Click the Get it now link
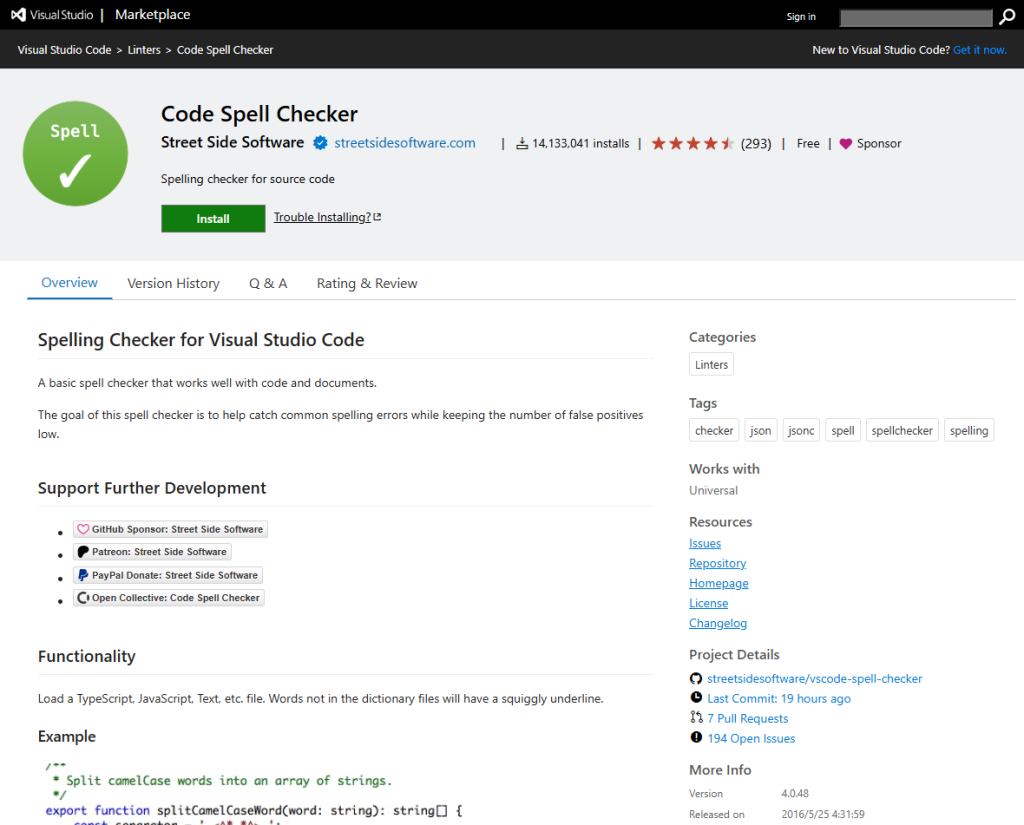 980,50
